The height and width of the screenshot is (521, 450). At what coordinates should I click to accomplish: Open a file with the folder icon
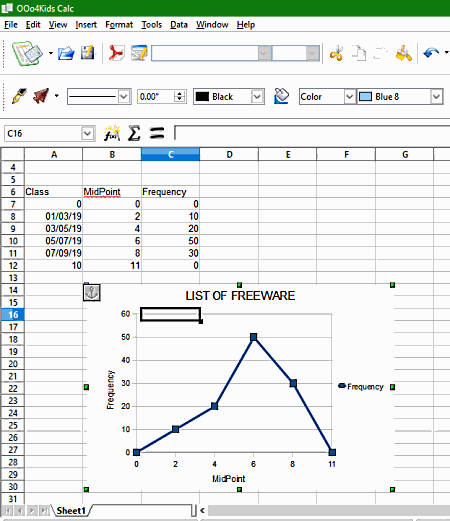[x=66, y=53]
